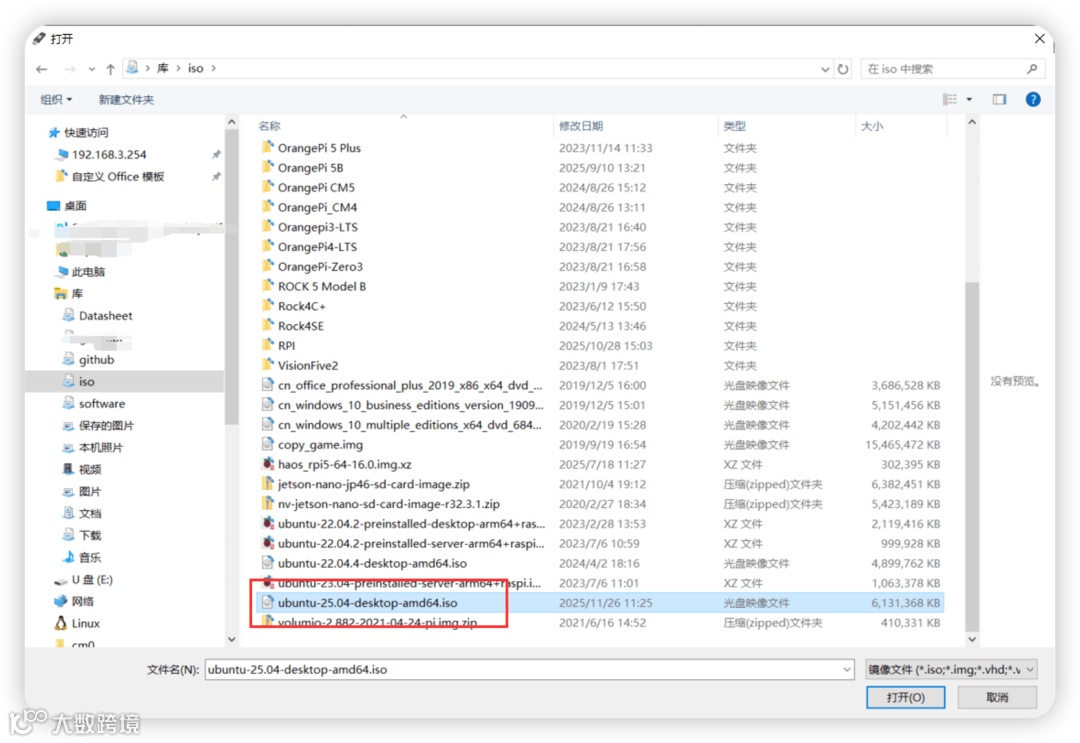Open the 组织 menu
The image size is (1080, 743).
[x=56, y=99]
